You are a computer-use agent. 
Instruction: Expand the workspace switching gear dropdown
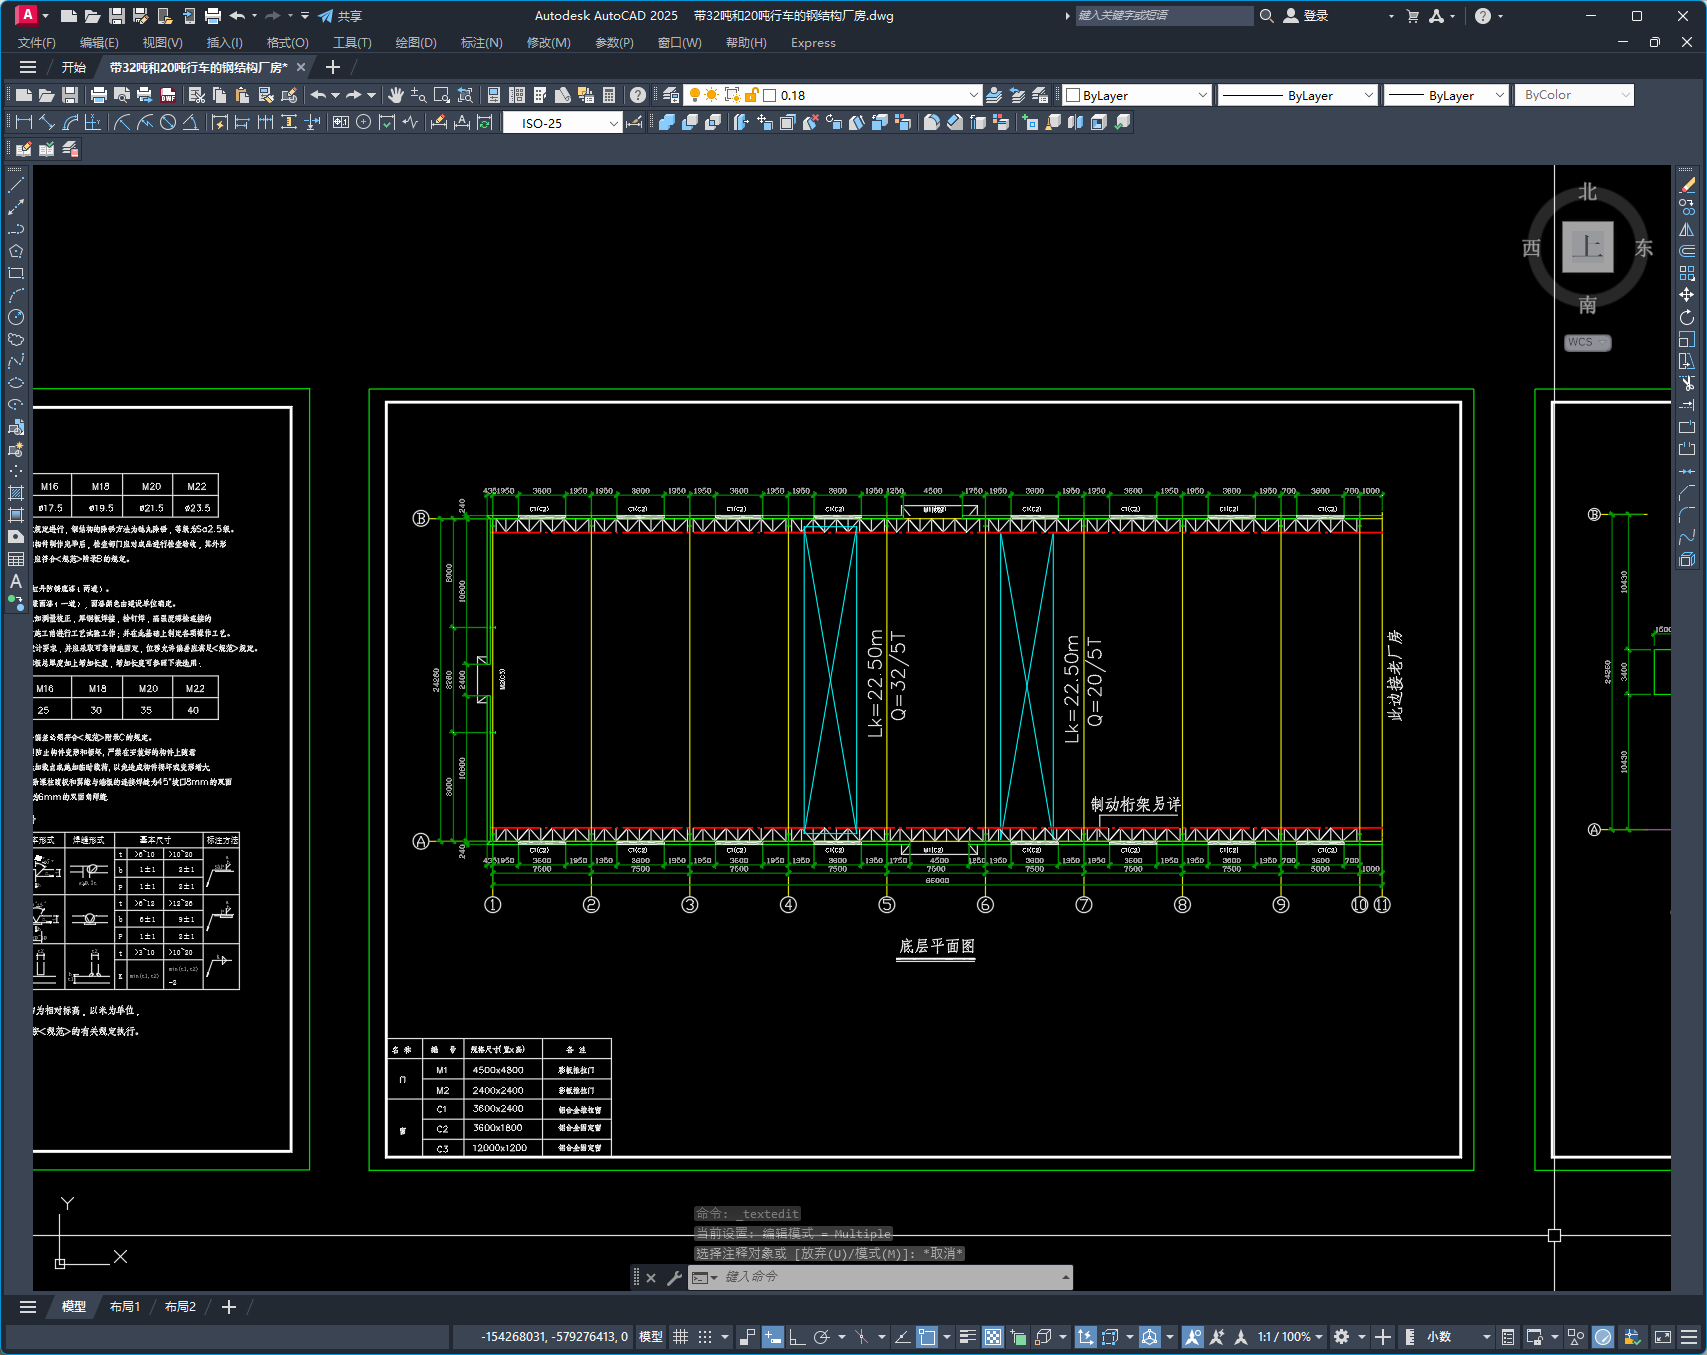(x=1361, y=1337)
